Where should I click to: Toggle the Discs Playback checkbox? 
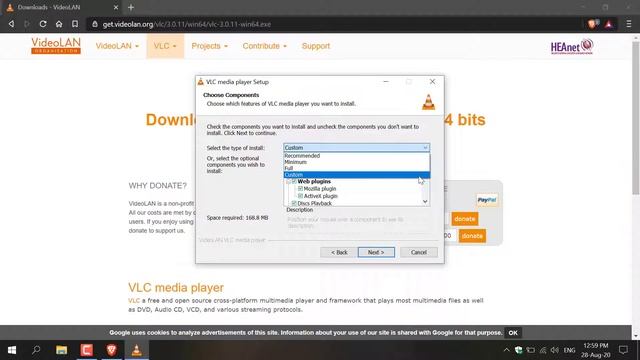point(294,203)
